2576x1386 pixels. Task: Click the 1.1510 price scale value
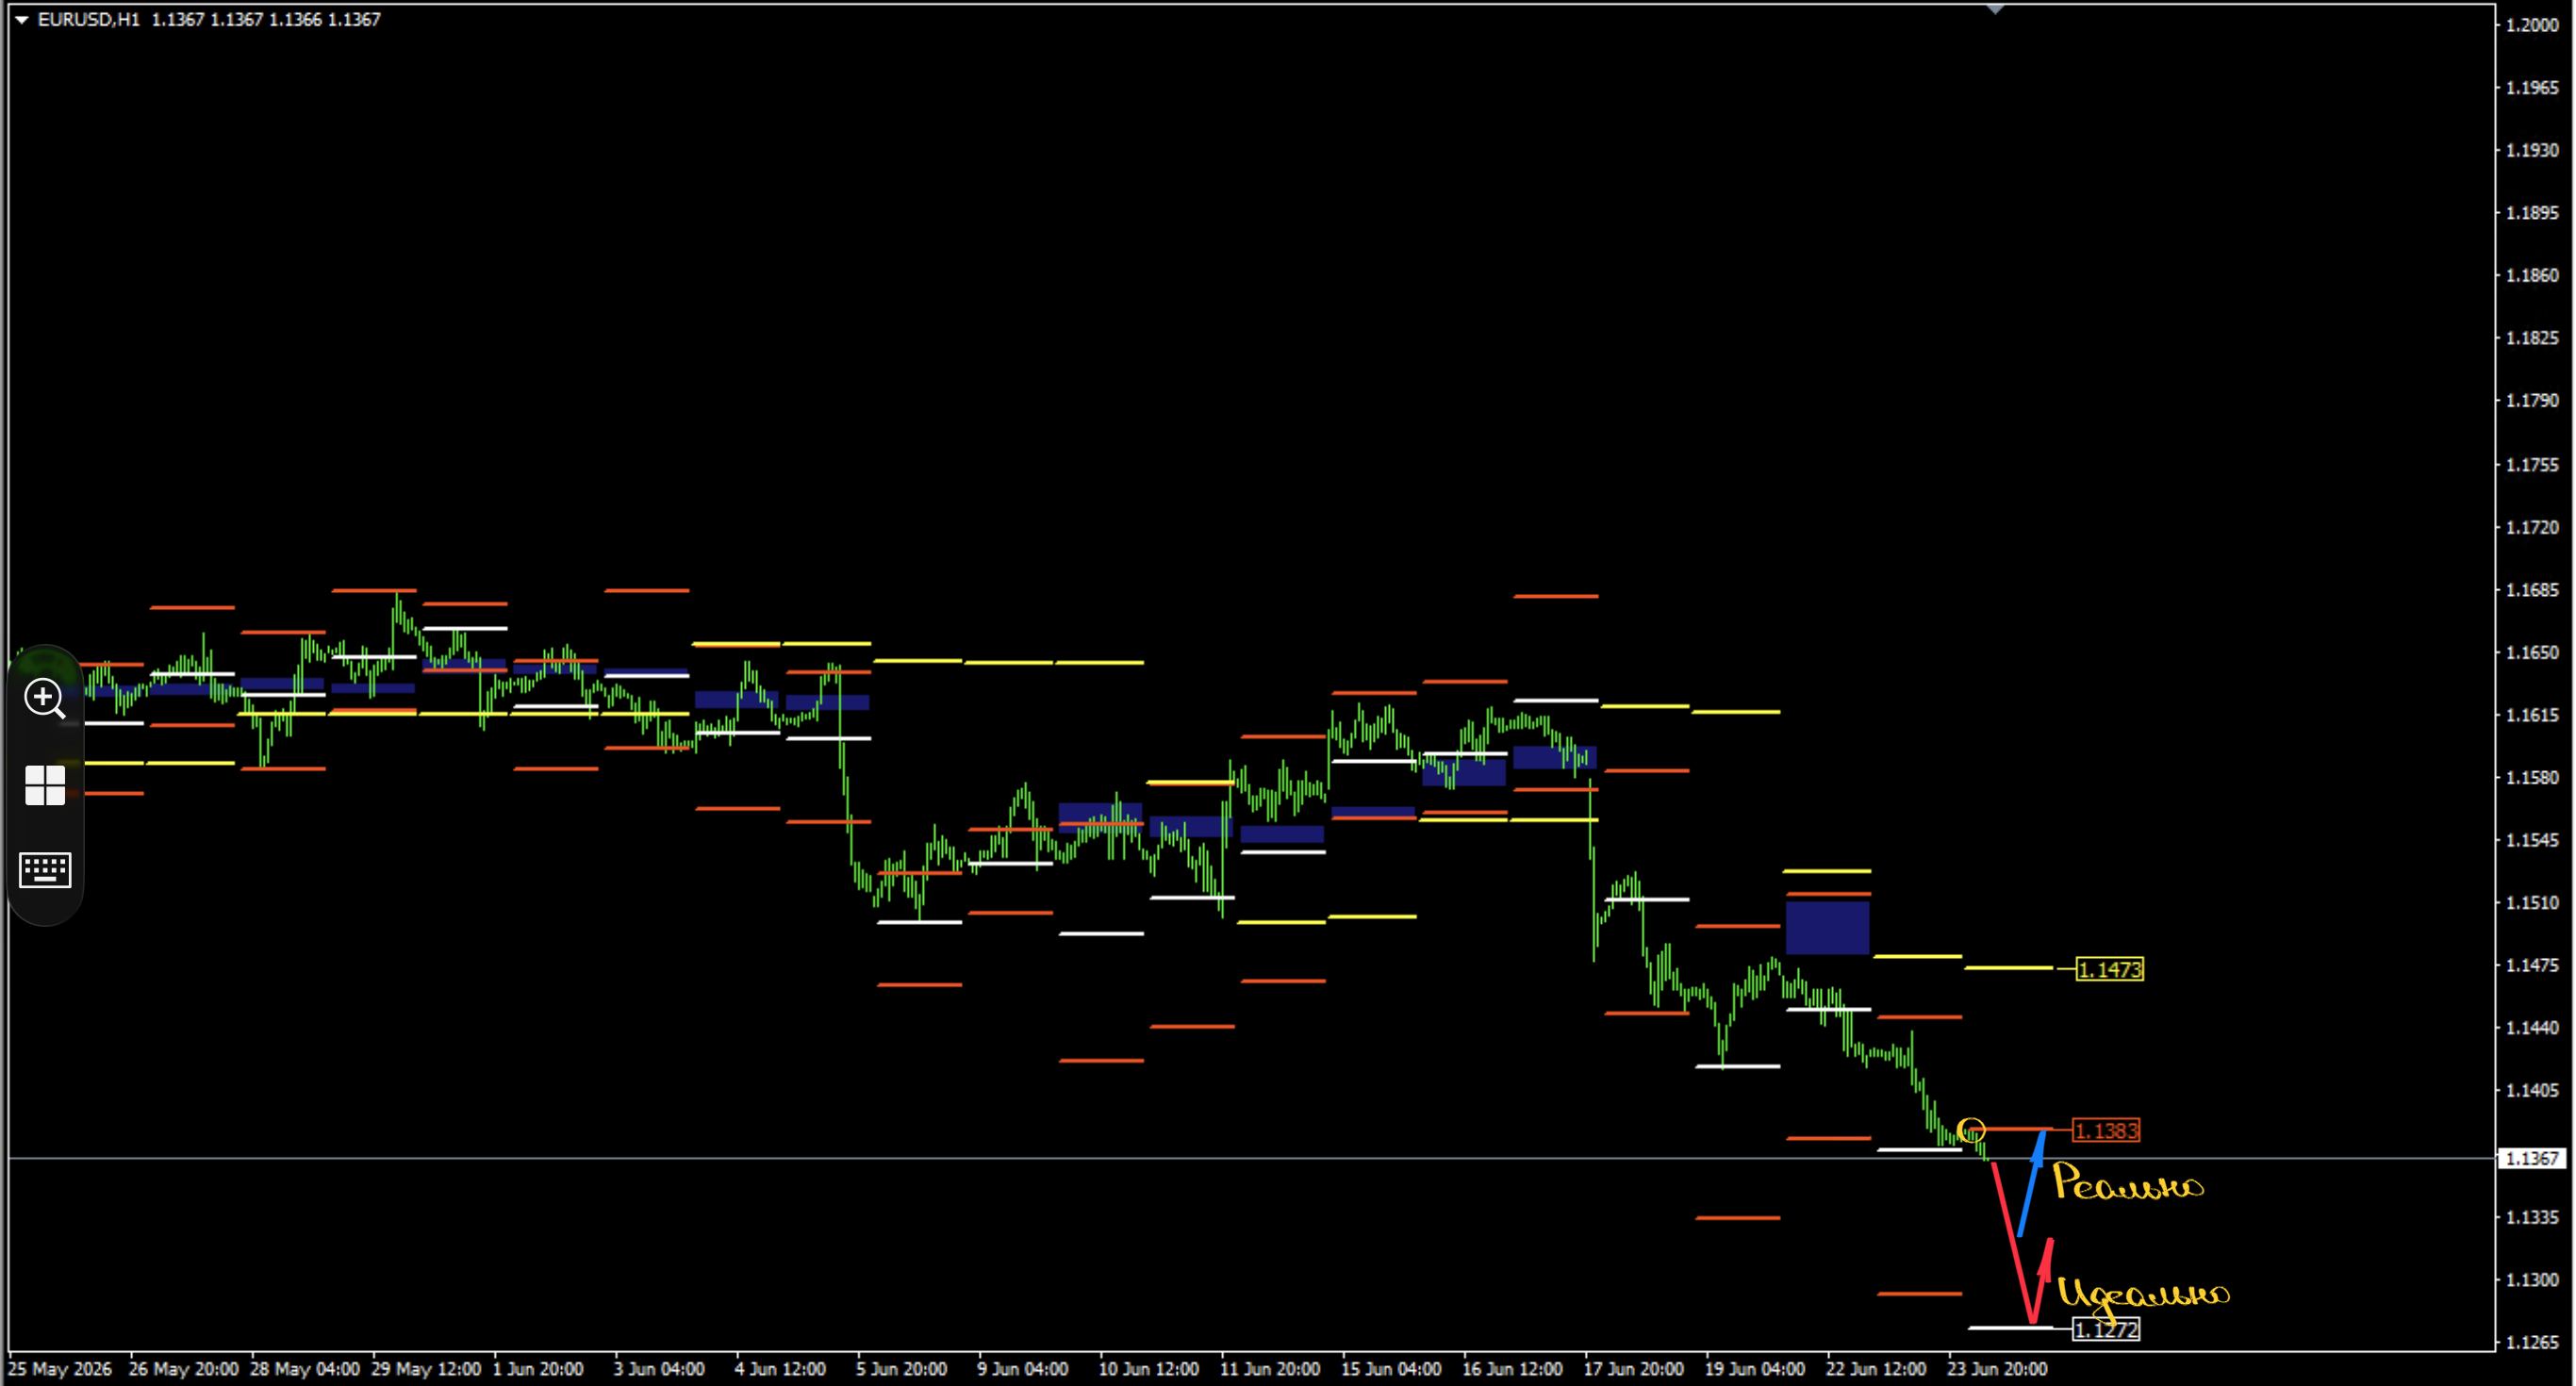[x=2532, y=903]
